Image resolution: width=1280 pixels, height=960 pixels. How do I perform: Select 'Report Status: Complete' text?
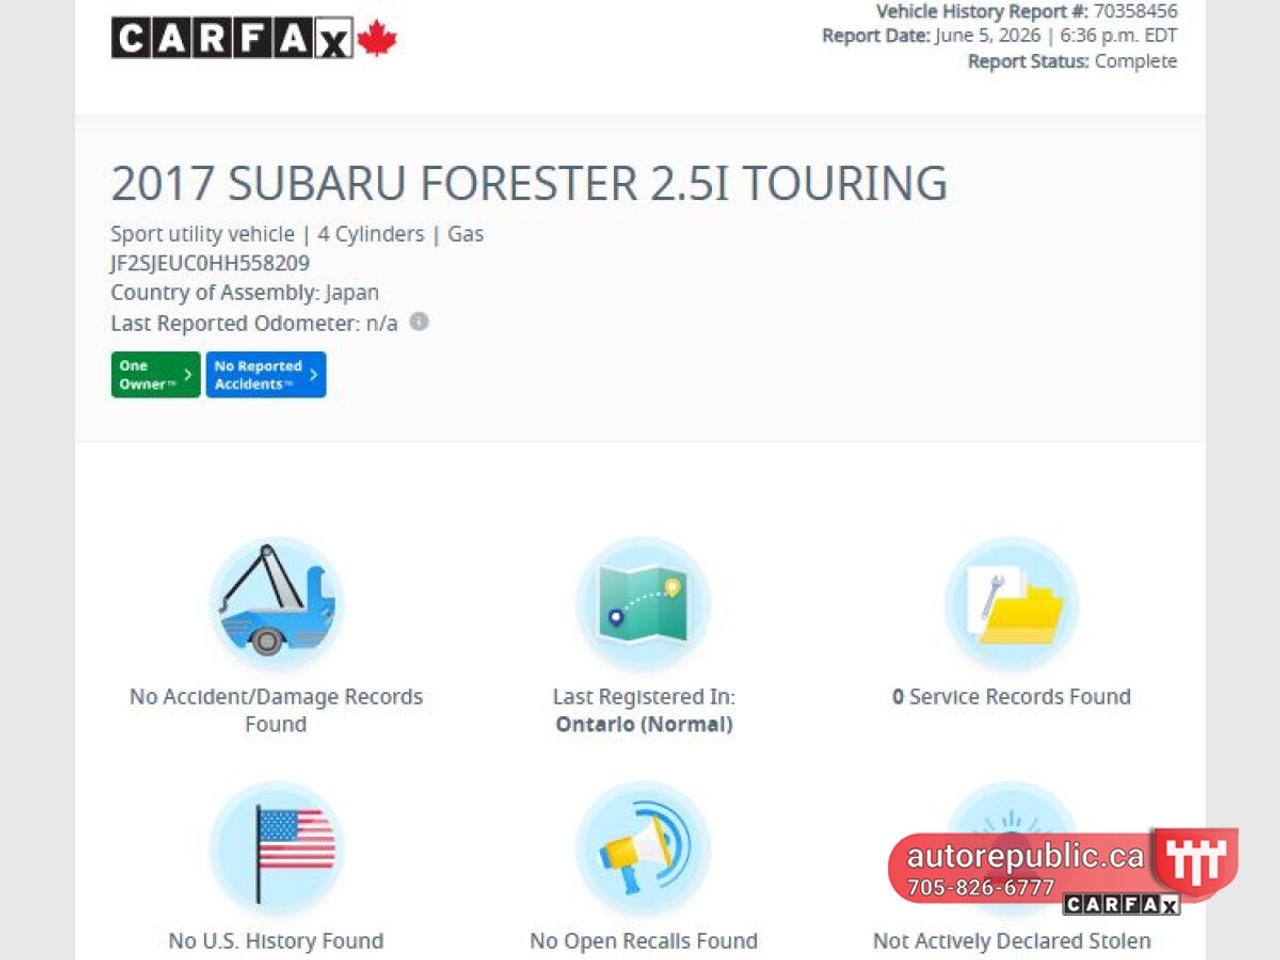(x=1073, y=61)
